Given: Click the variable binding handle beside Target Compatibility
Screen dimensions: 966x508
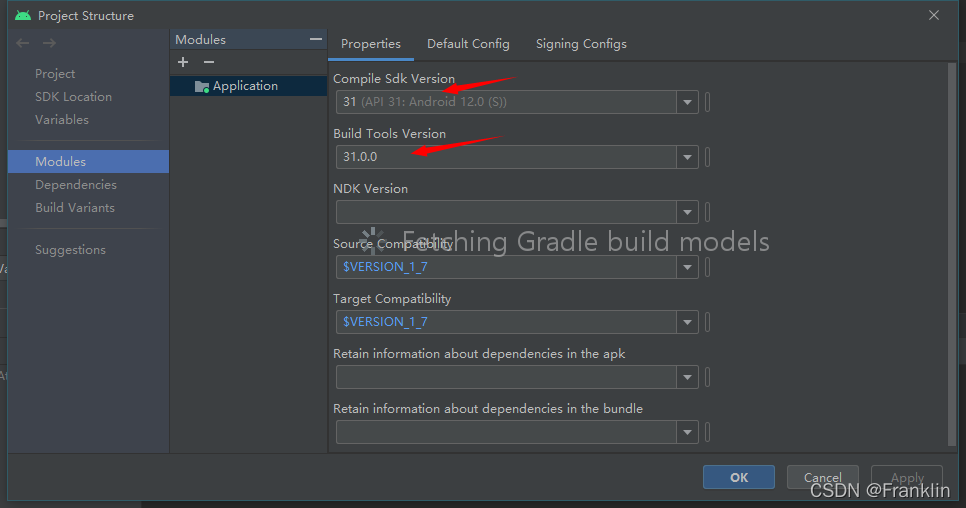Looking at the screenshot, I should coord(707,322).
